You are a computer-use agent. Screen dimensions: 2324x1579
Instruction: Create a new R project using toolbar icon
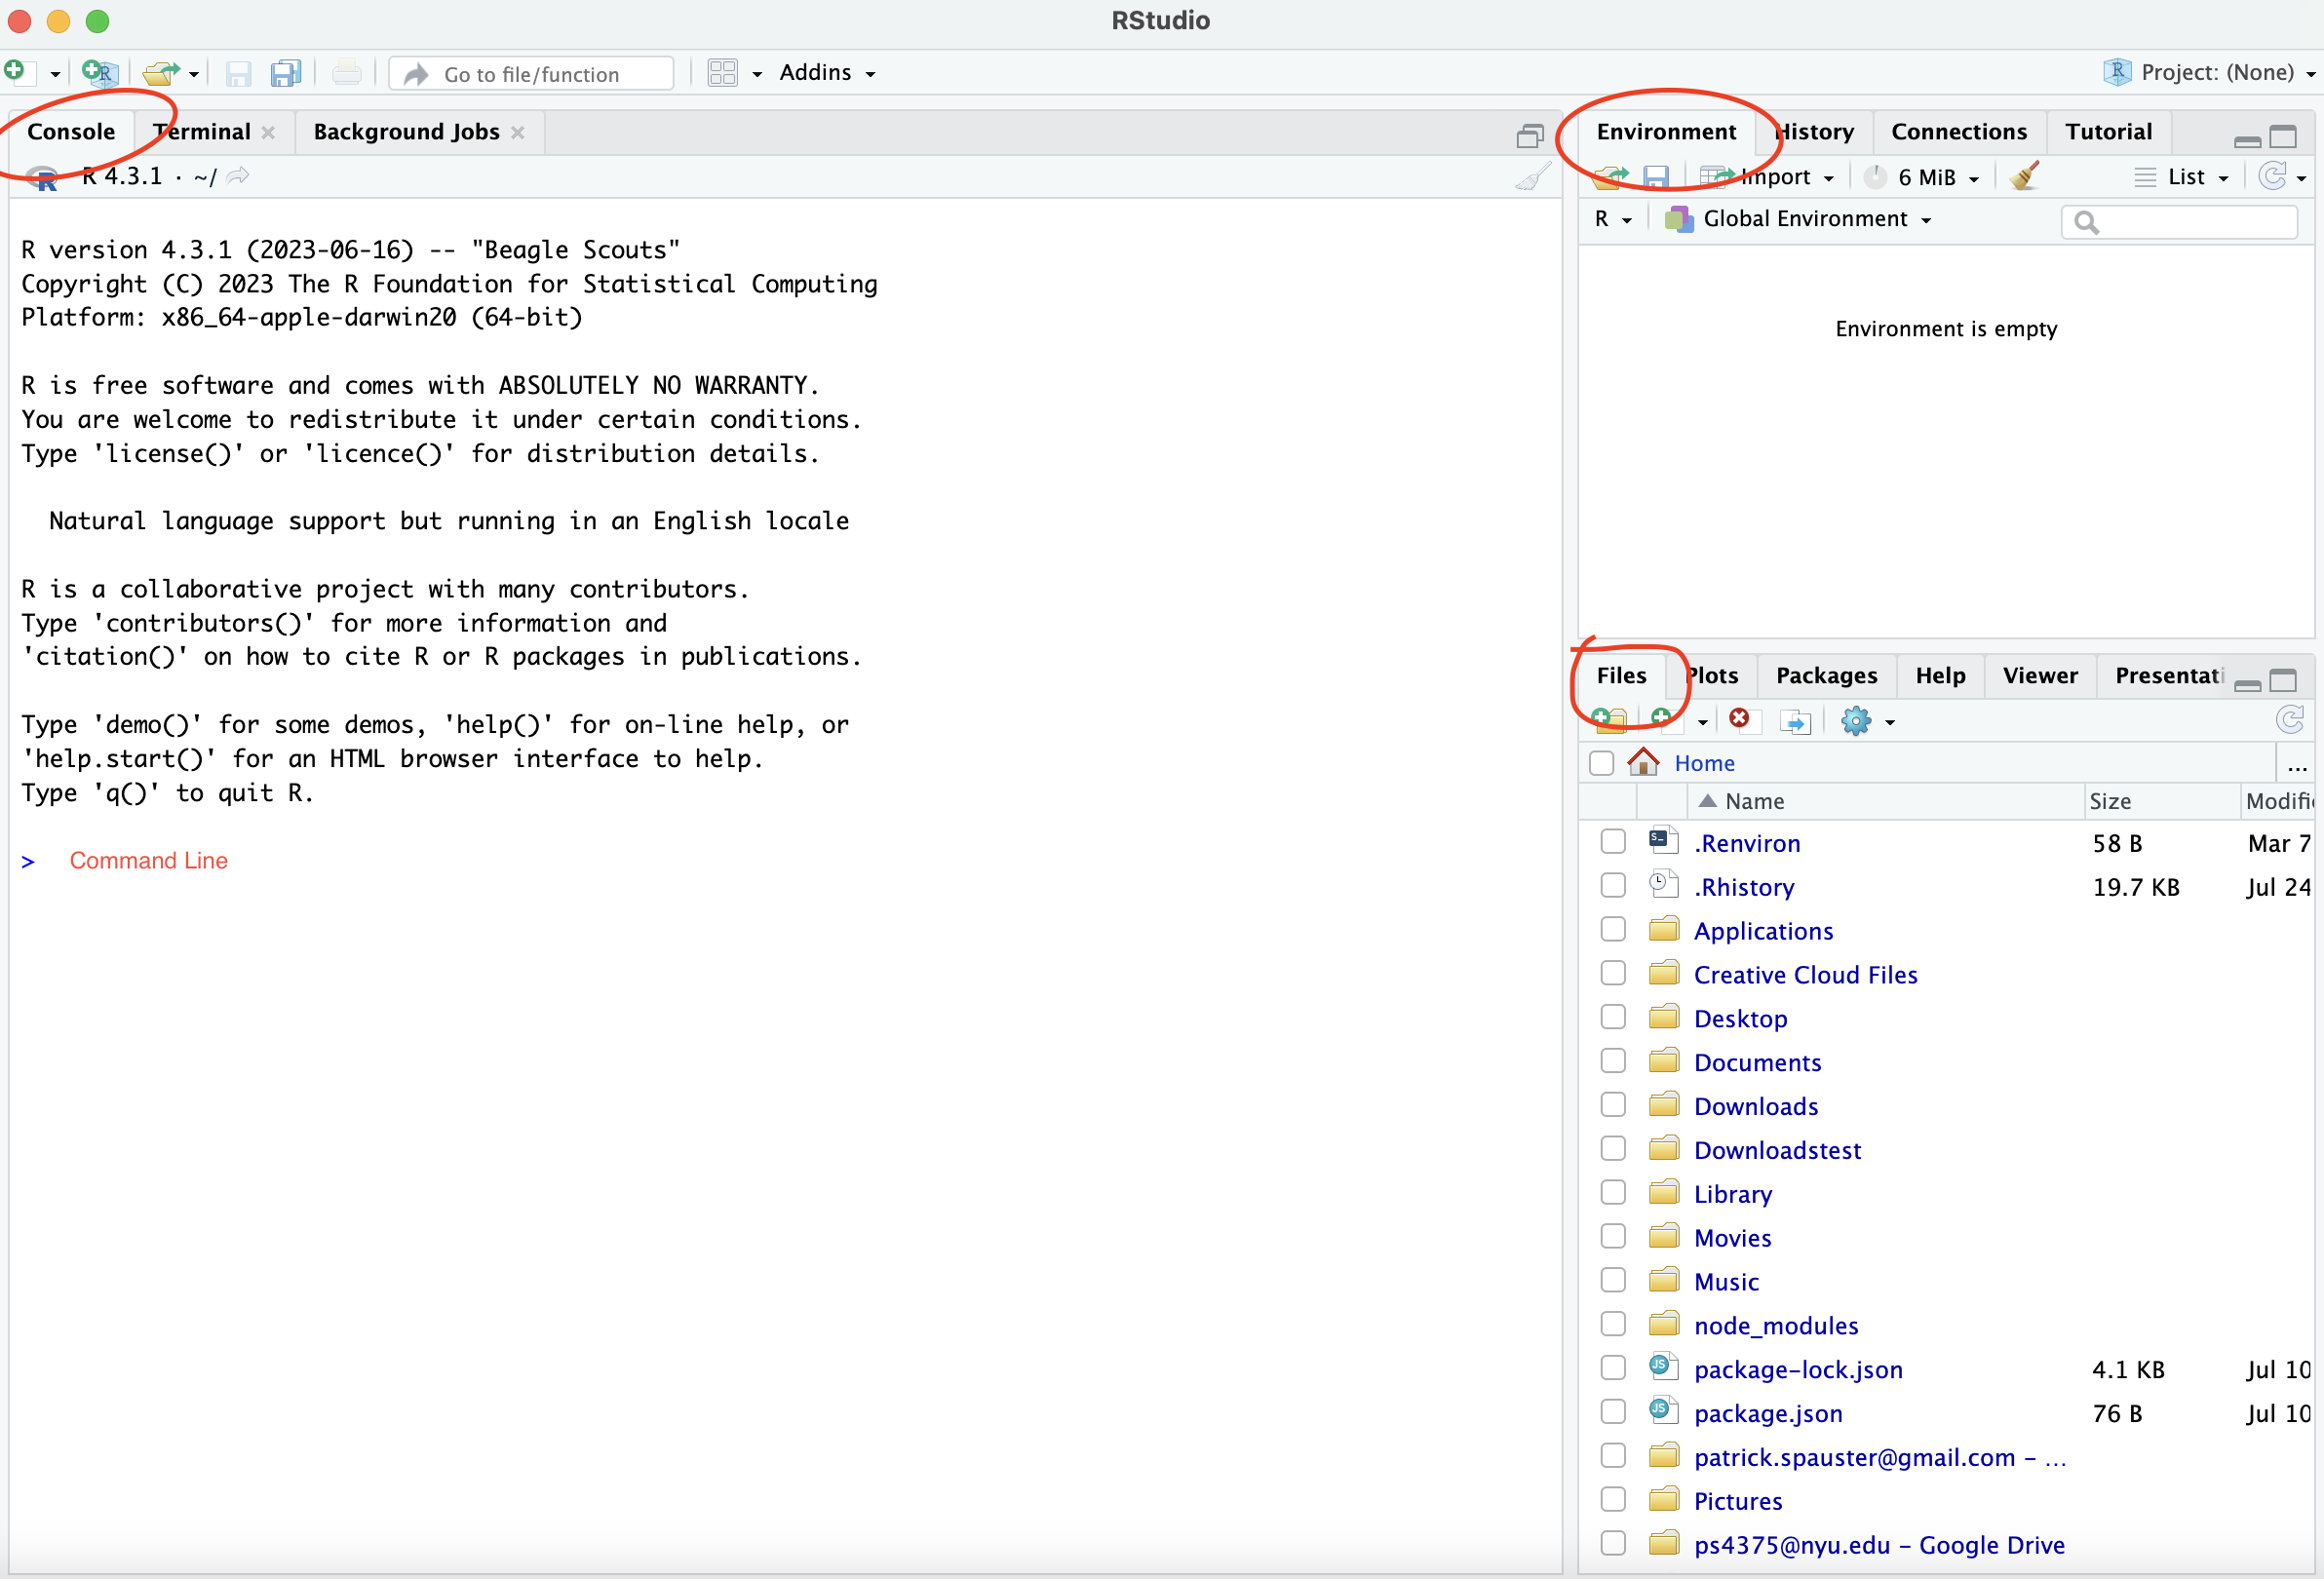pyautogui.click(x=97, y=71)
